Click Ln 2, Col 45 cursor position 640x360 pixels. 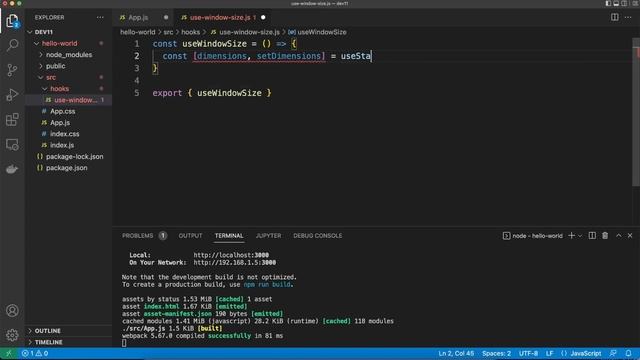tap(456, 353)
